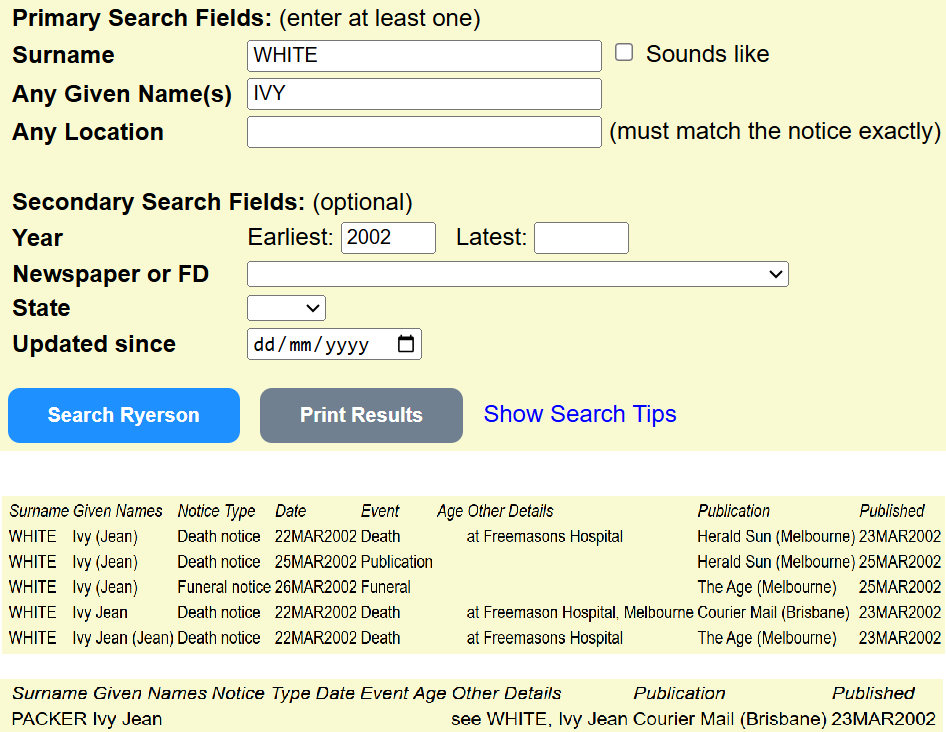
Task: Click the Funeral event cell
Action: [x=386, y=587]
